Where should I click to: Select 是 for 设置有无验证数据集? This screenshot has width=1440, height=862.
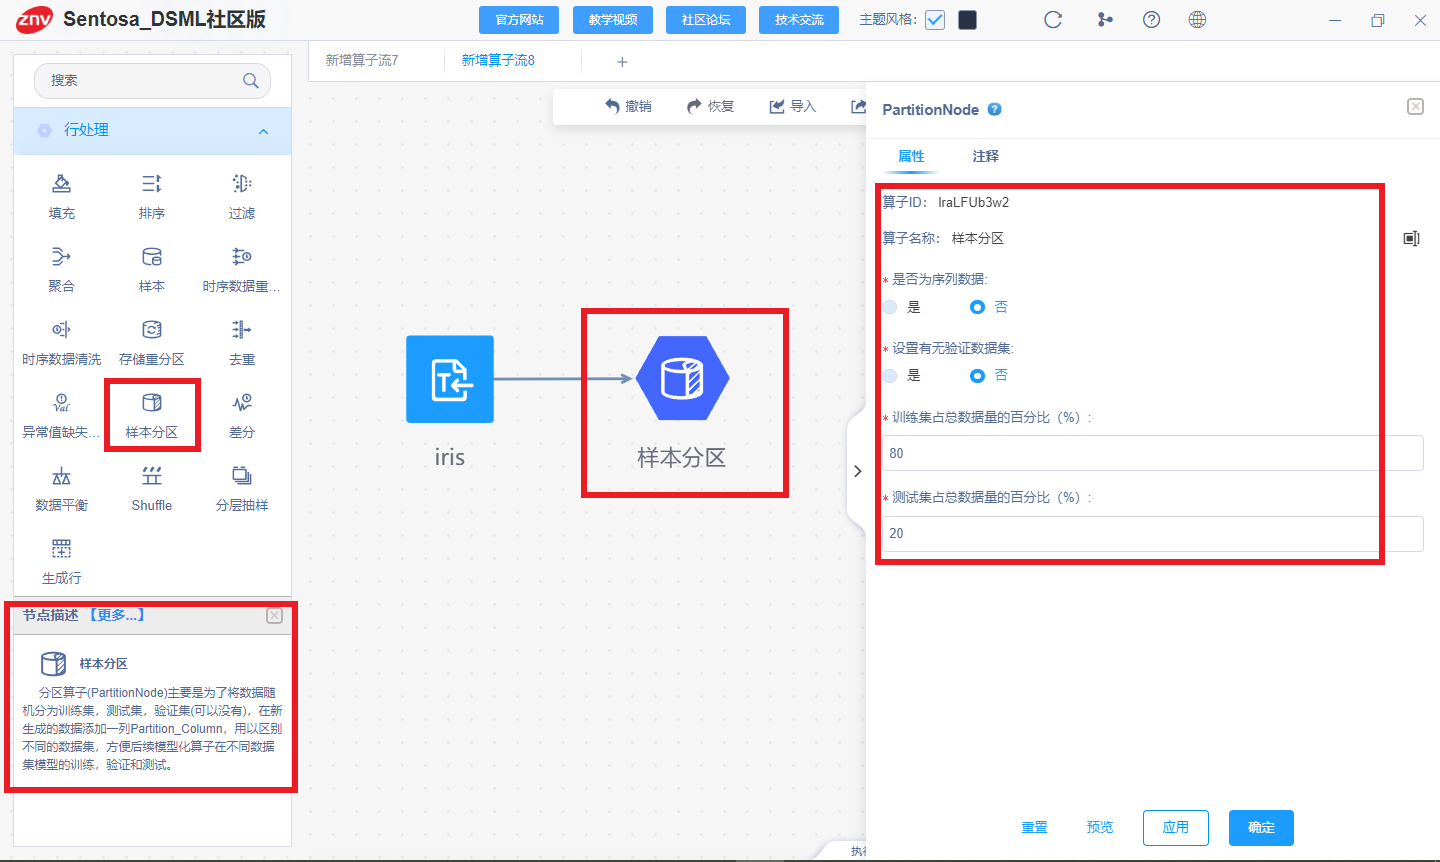click(890, 375)
